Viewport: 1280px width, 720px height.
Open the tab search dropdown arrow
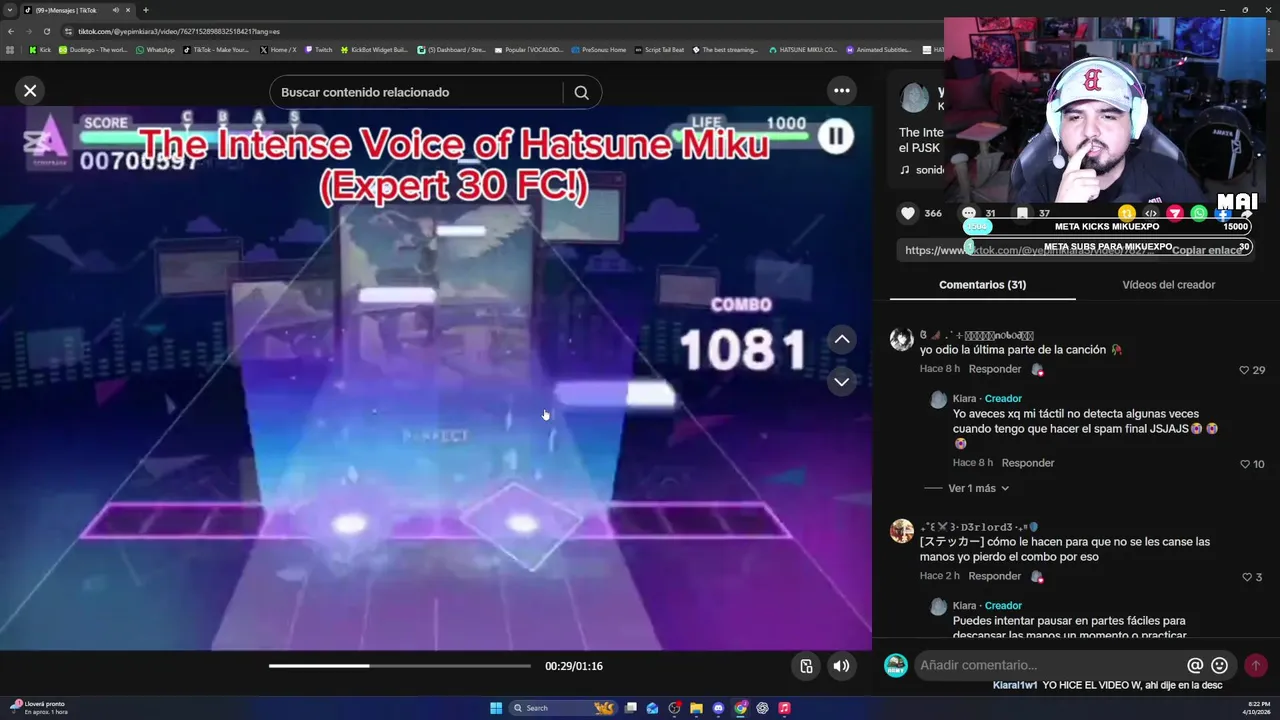(10, 10)
